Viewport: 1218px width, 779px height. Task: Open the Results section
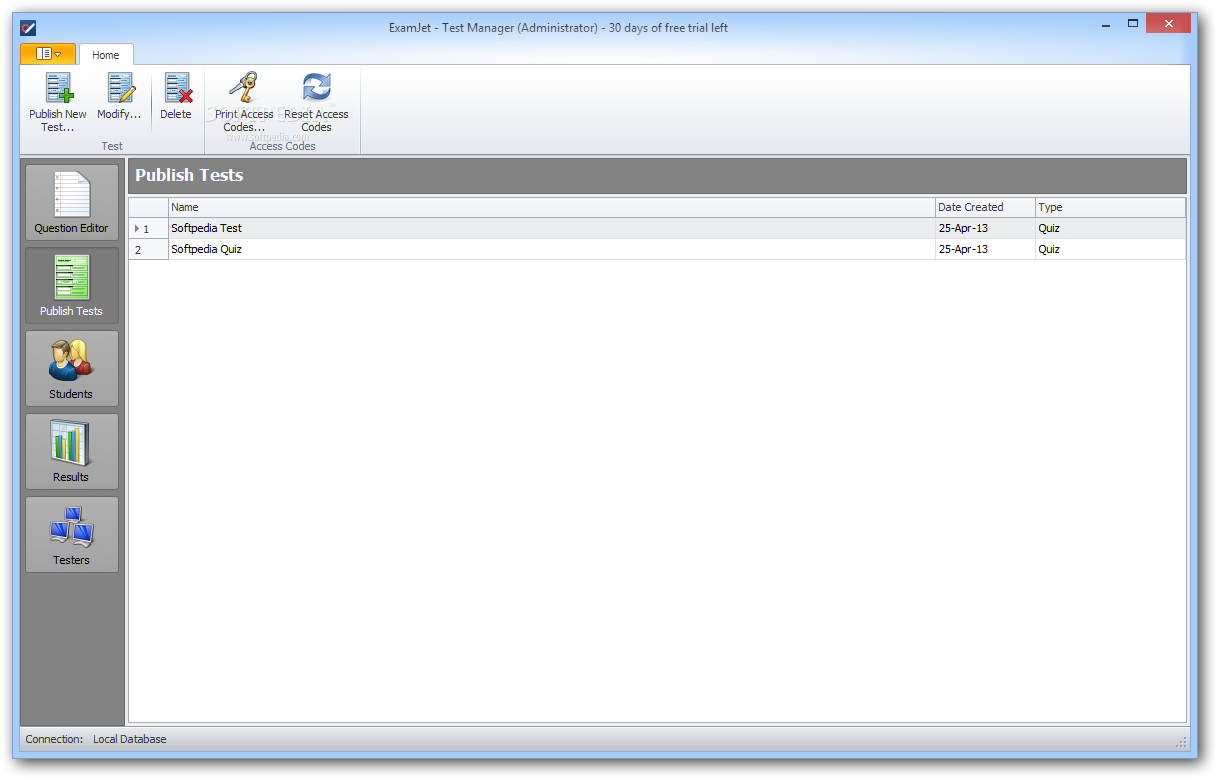72,452
